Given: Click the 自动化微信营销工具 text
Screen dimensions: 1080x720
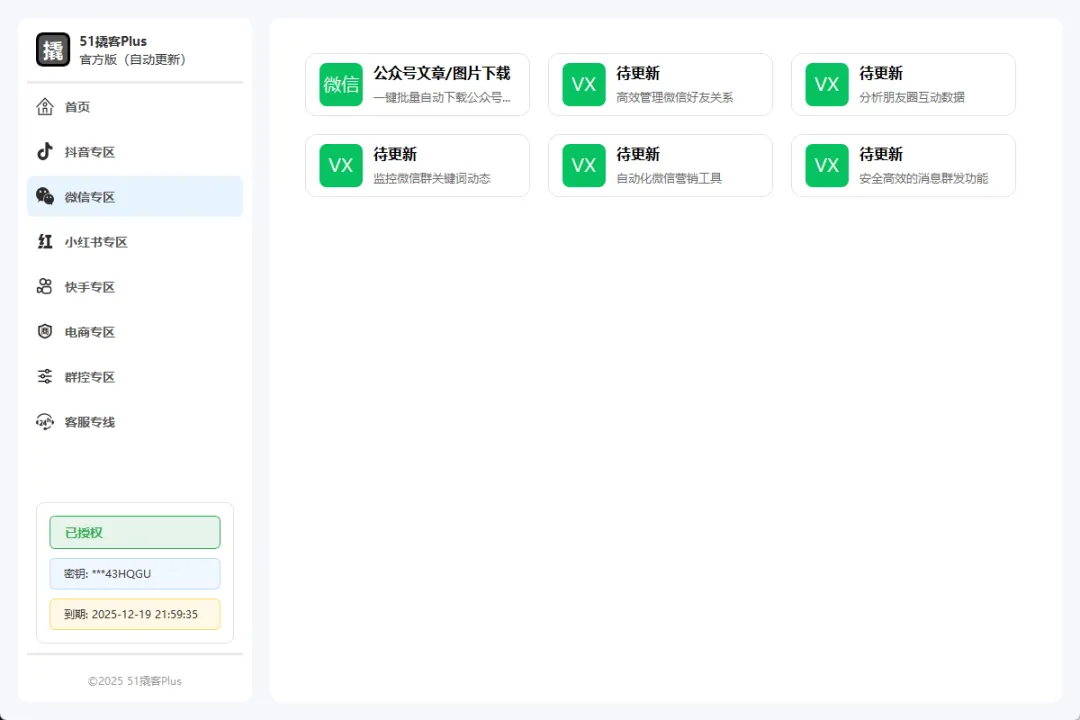Looking at the screenshot, I should (669, 178).
